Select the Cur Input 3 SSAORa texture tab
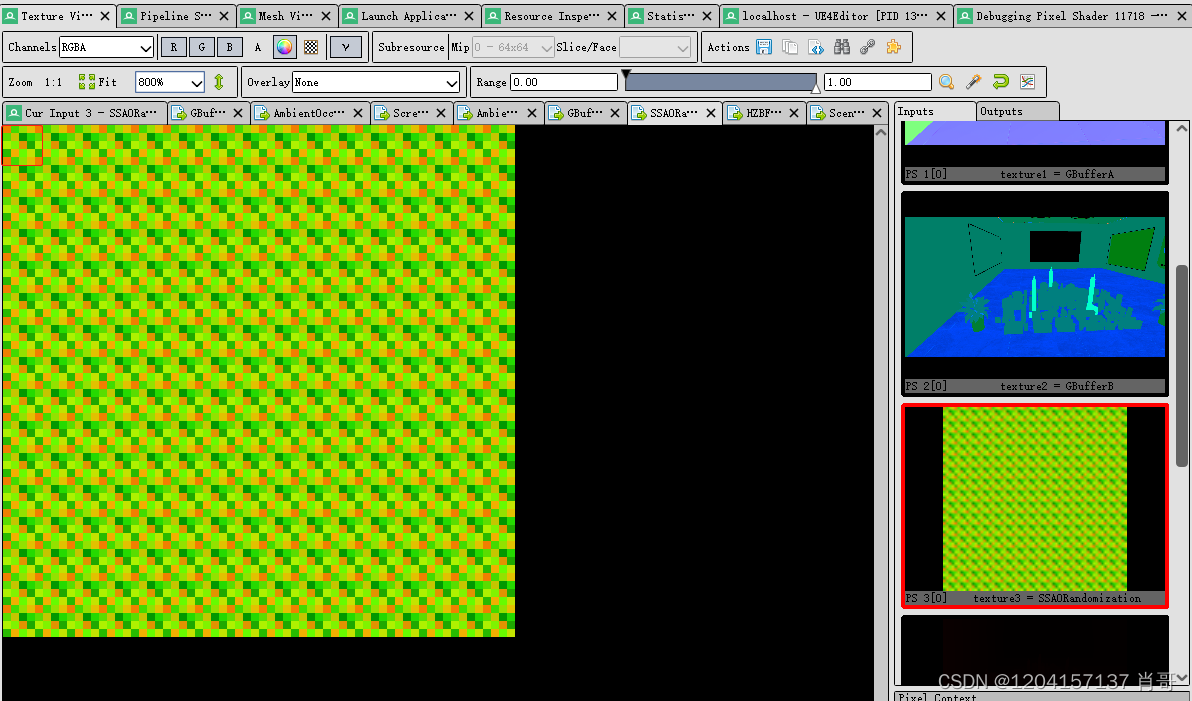Screen dimensions: 1192x701 (x=84, y=113)
